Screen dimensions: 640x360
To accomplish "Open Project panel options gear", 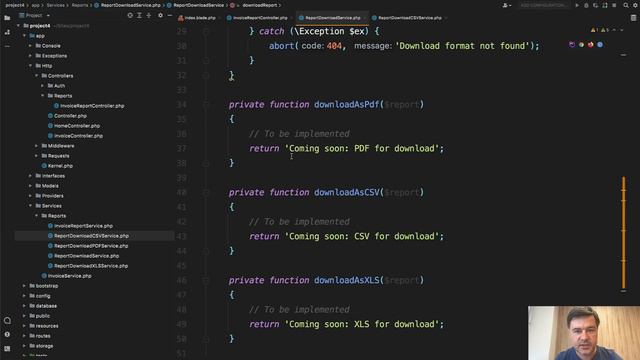I will click(160, 16).
